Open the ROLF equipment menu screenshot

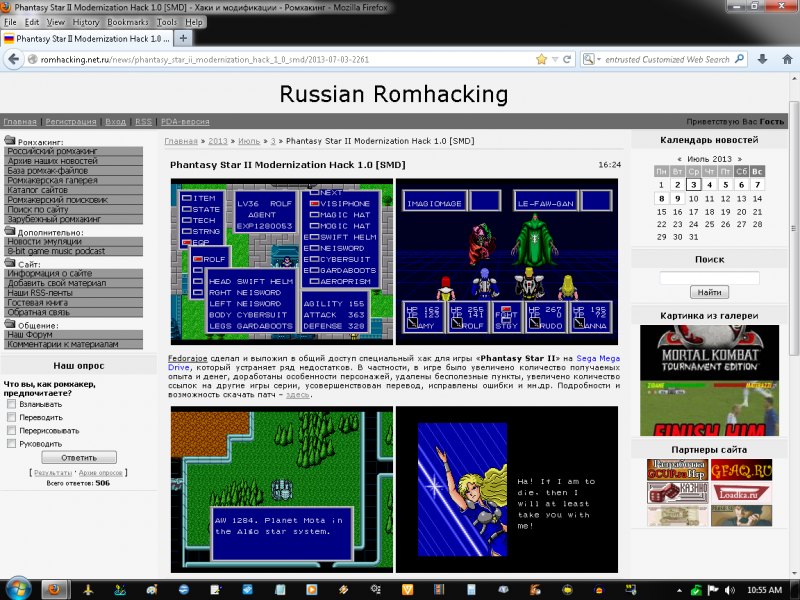(x=282, y=262)
